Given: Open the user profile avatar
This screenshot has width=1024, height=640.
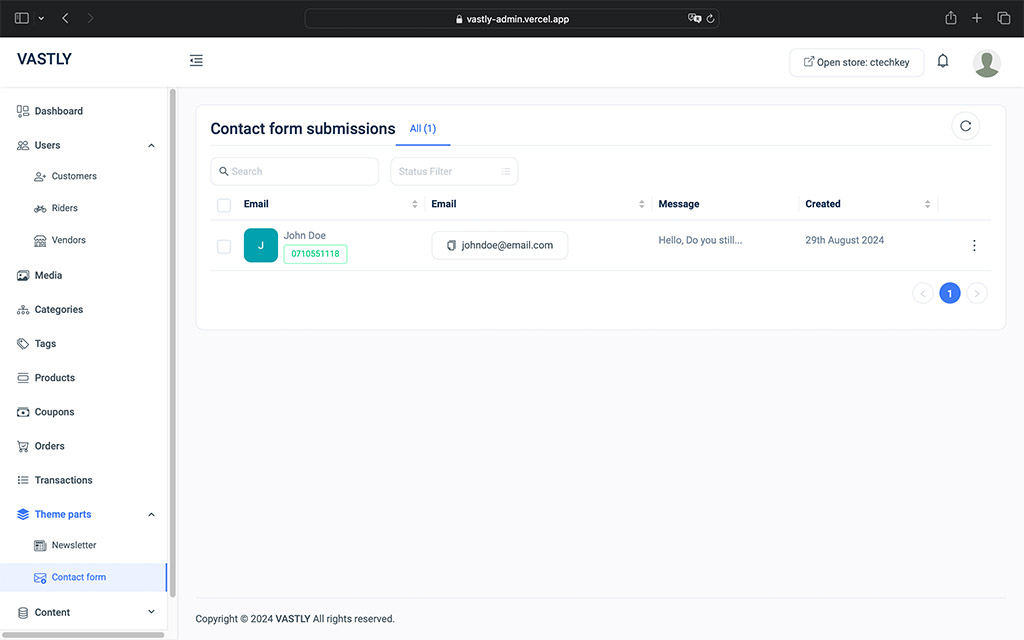Looking at the screenshot, I should (986, 63).
